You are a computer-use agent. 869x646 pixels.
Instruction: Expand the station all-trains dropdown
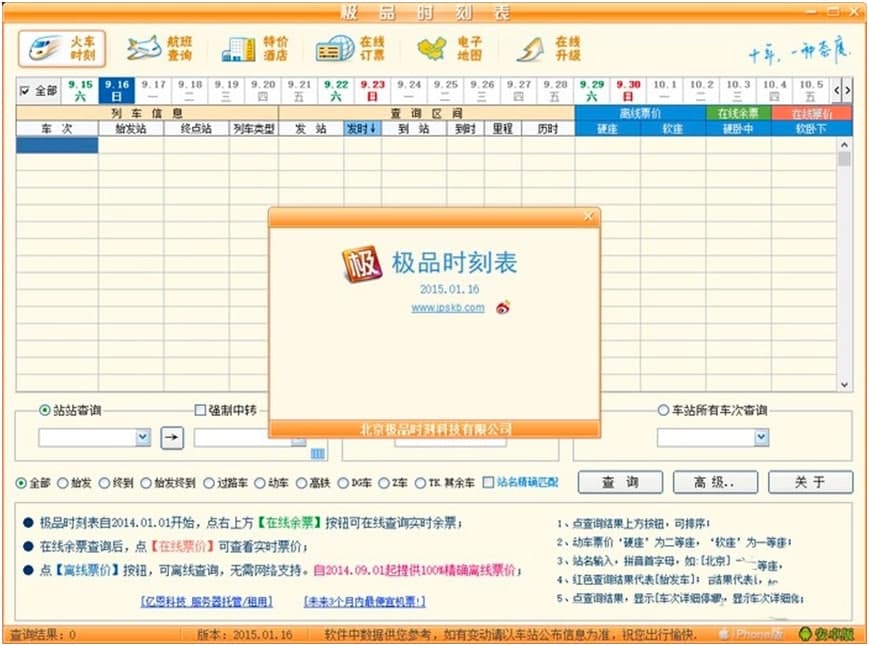[761, 437]
